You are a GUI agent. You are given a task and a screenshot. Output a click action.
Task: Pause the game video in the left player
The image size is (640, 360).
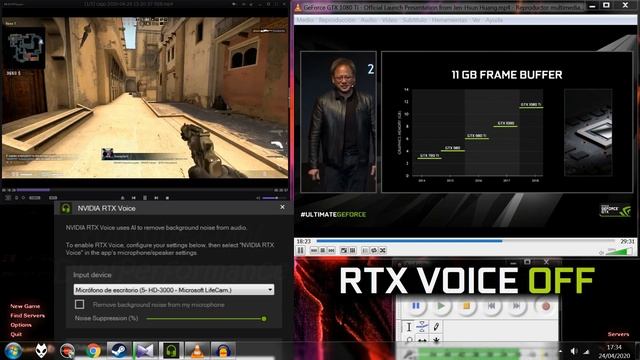click(144, 198)
